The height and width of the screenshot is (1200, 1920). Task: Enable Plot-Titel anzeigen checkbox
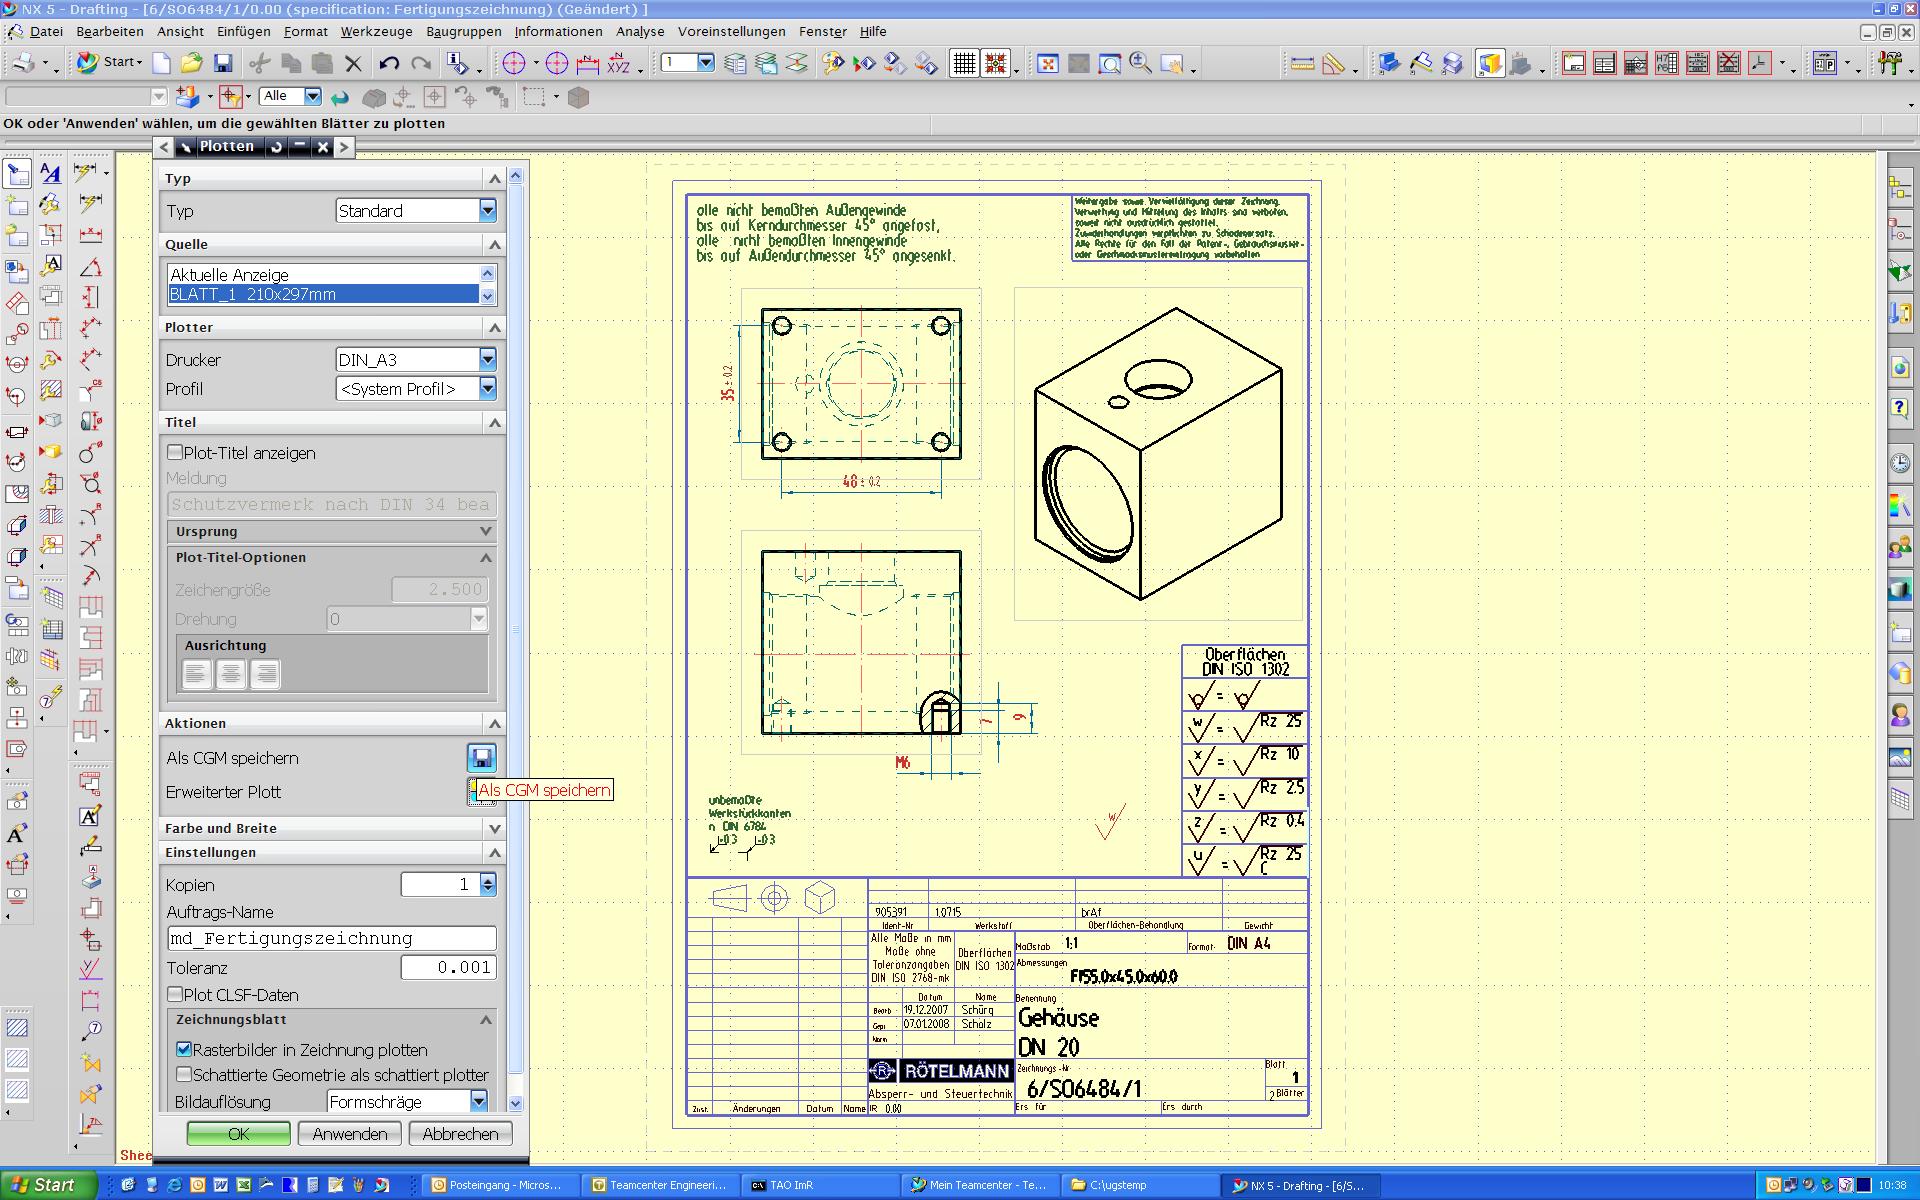[x=176, y=452]
